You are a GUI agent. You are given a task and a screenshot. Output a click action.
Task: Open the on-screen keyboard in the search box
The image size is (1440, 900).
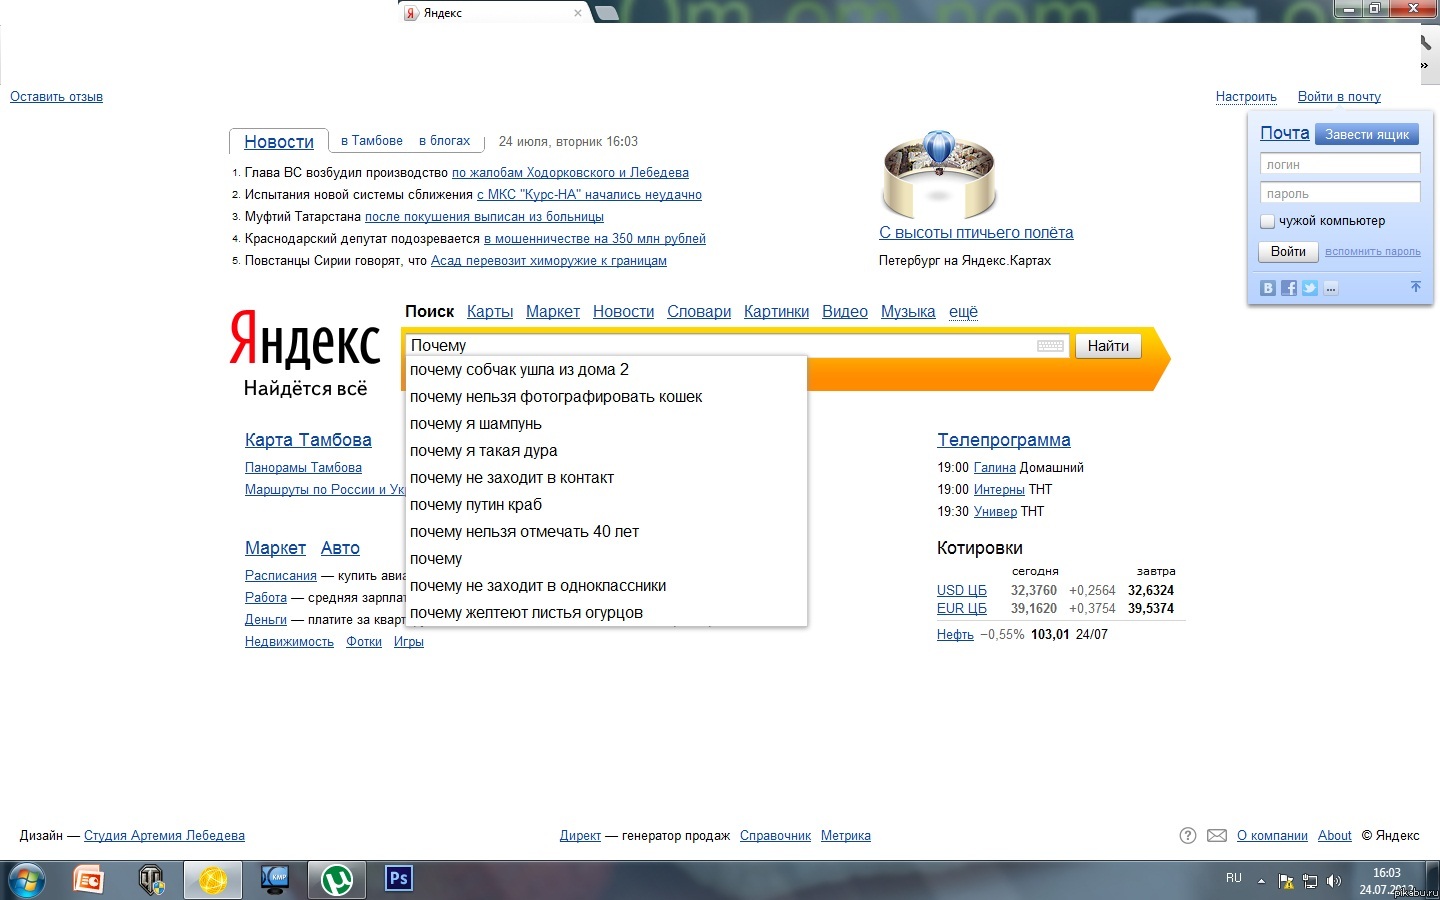(x=1051, y=346)
